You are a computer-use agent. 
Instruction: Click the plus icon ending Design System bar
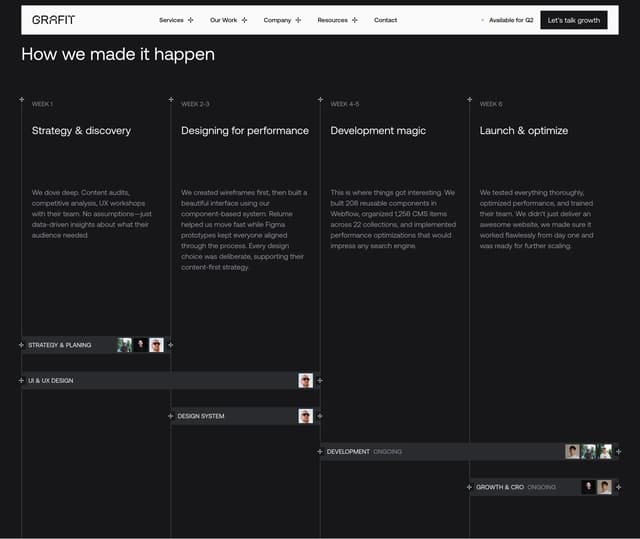(320, 416)
